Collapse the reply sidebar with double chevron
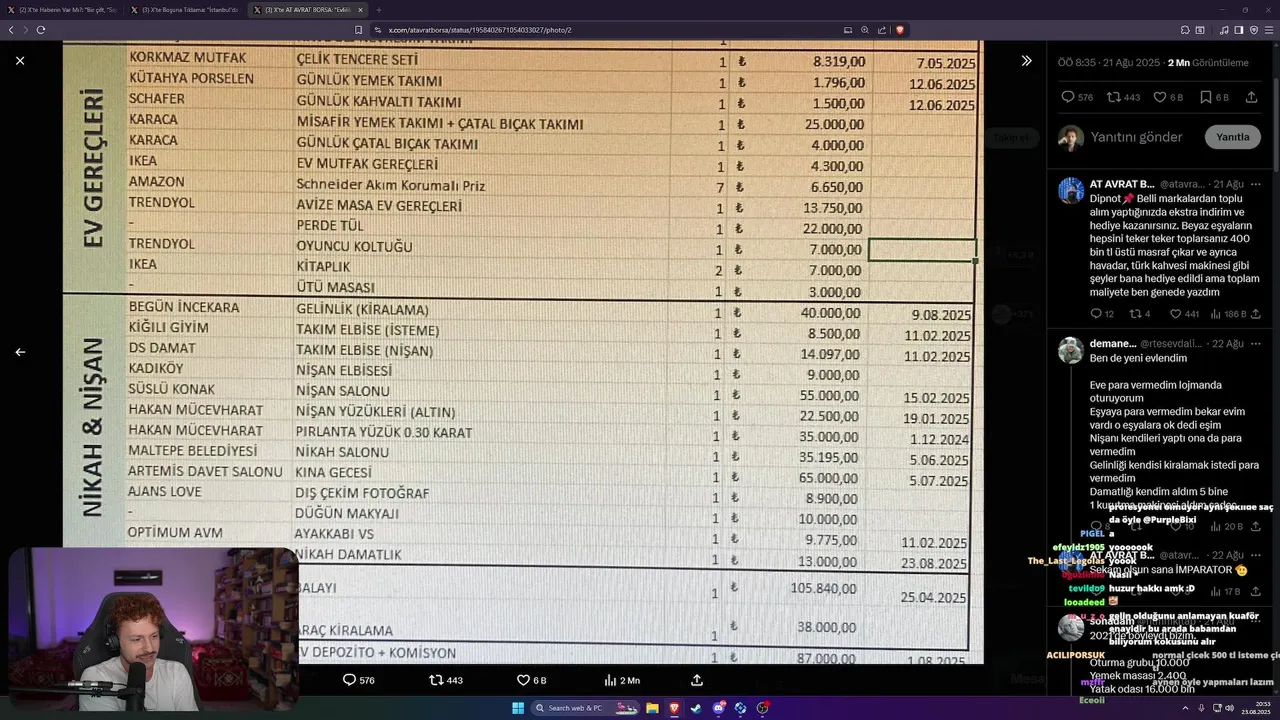Image resolution: width=1280 pixels, height=720 pixels. click(1026, 61)
